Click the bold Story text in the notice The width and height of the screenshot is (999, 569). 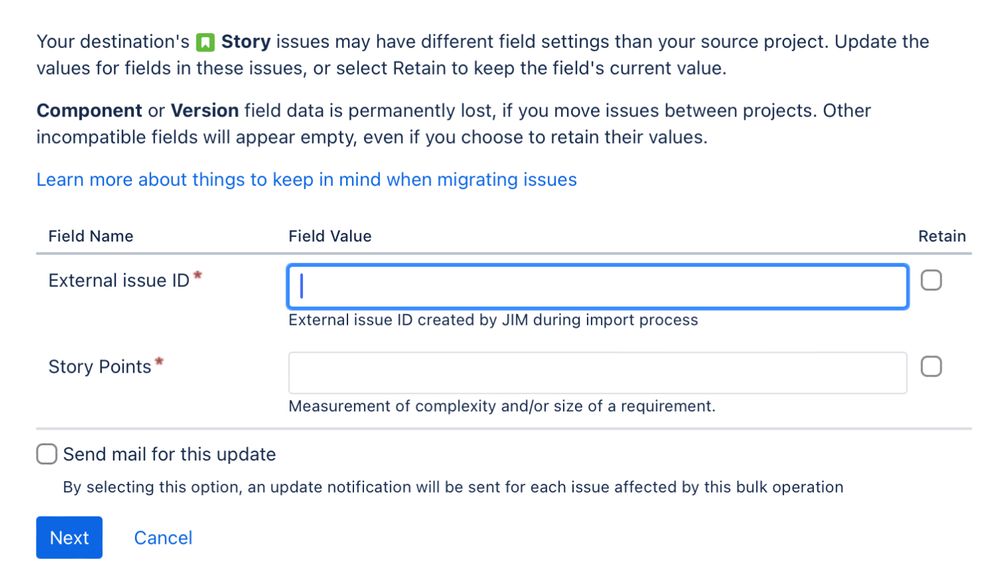246,42
